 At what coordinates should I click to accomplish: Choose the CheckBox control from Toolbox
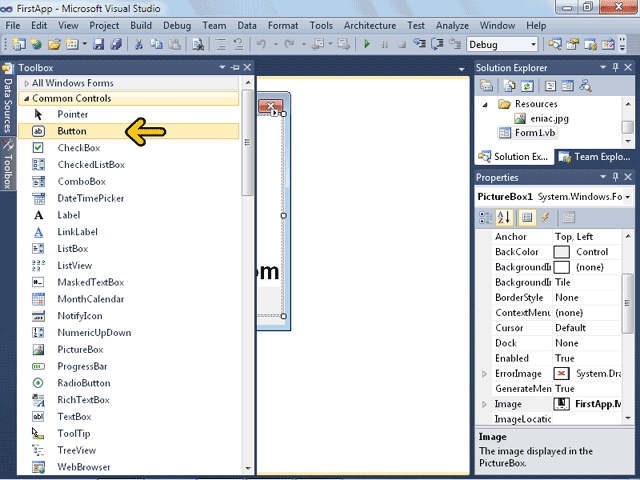click(78, 148)
